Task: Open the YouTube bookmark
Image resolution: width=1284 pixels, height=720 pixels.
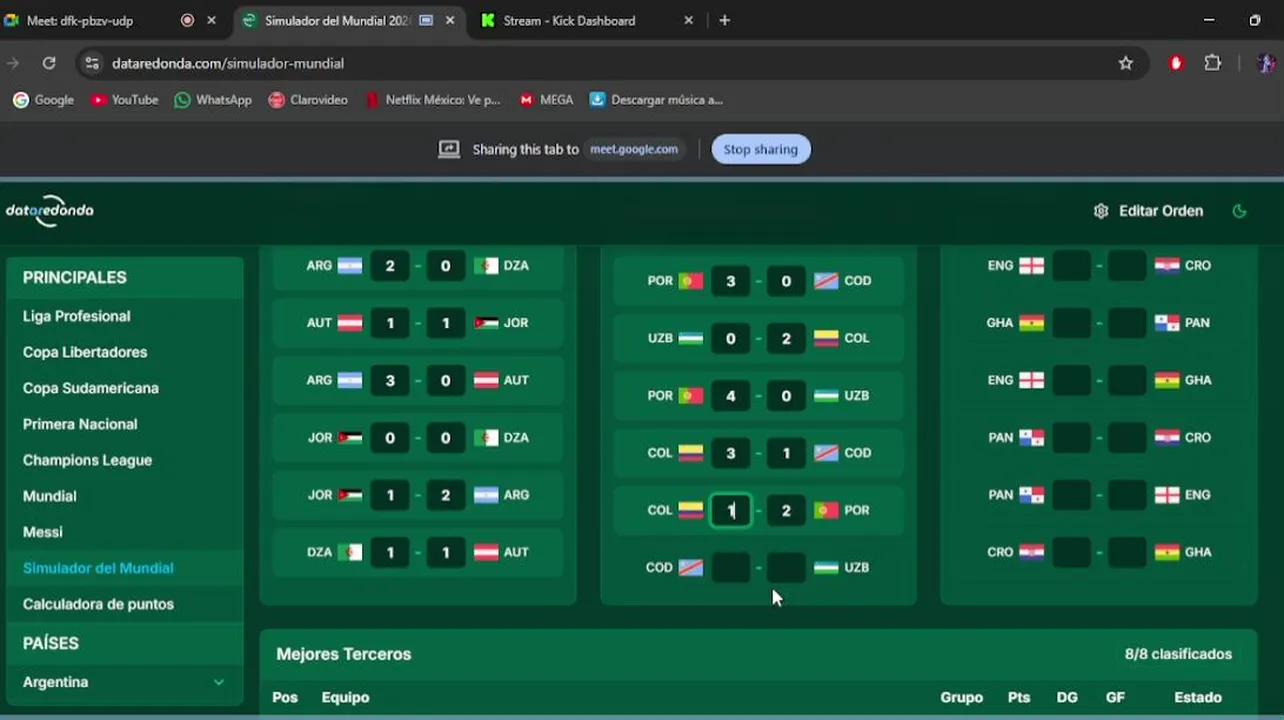Action: point(124,100)
